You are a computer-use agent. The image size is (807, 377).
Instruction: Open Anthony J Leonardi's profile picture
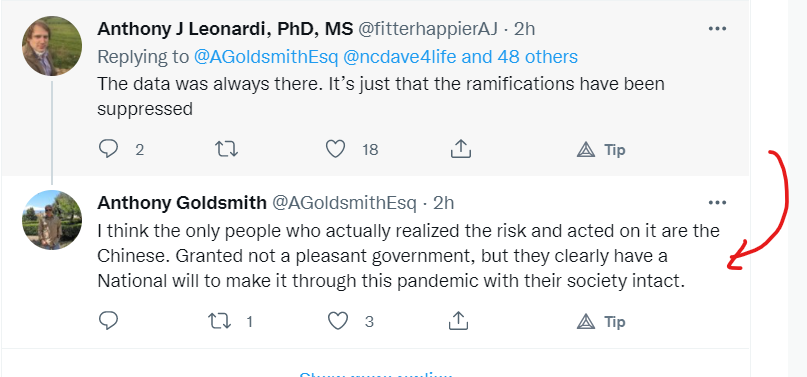point(51,46)
